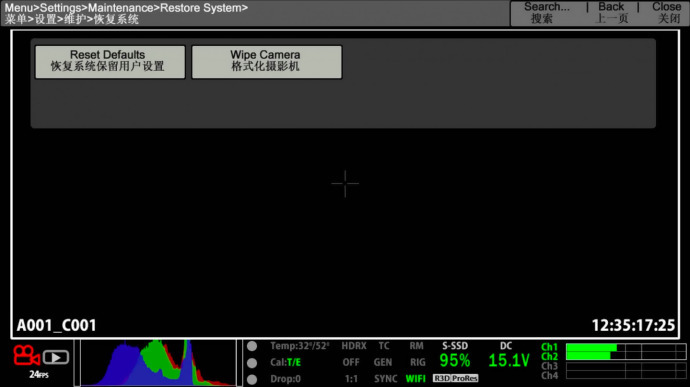Viewport: 690px width, 387px height.
Task: Open playback mode with the play icon
Action: tap(56, 357)
